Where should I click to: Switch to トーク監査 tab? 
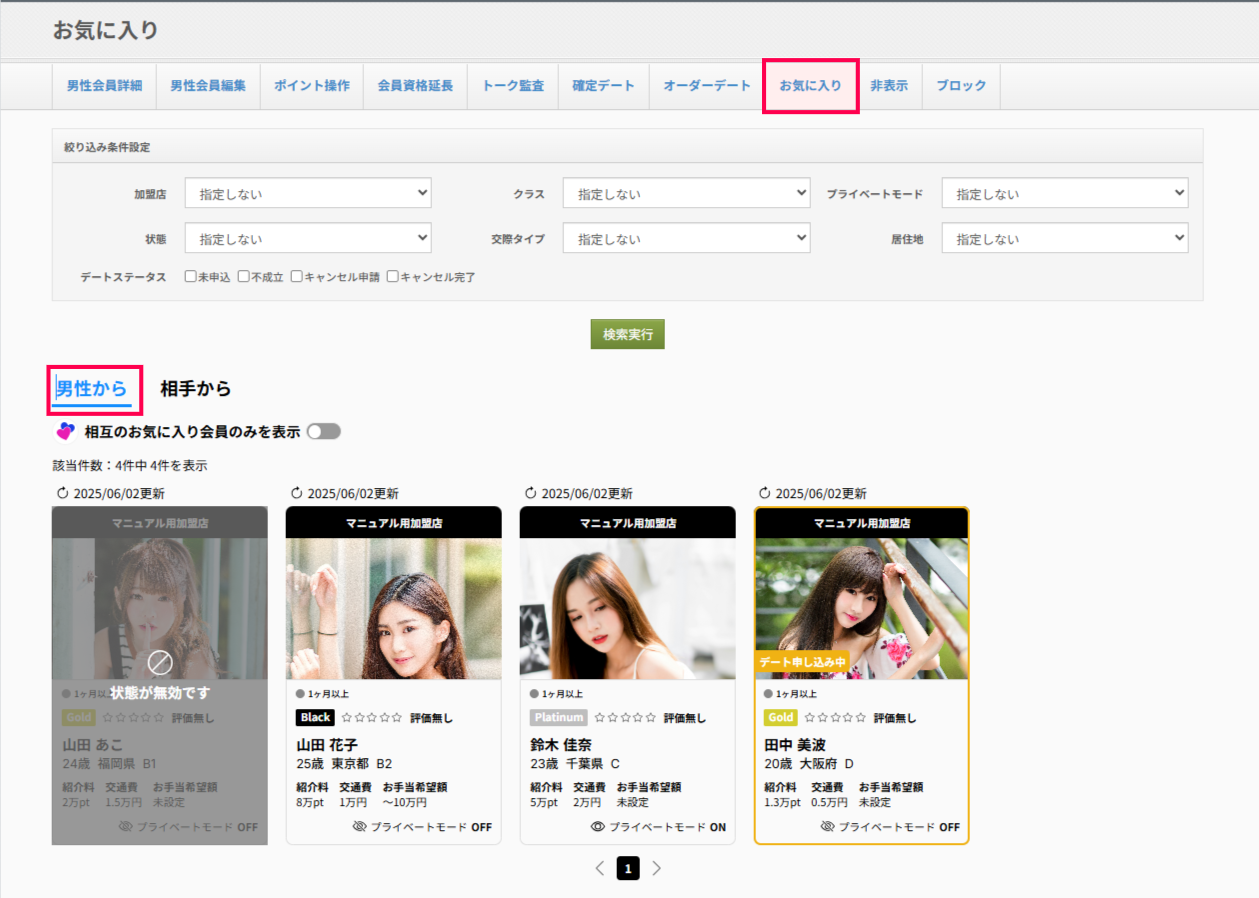(x=513, y=86)
